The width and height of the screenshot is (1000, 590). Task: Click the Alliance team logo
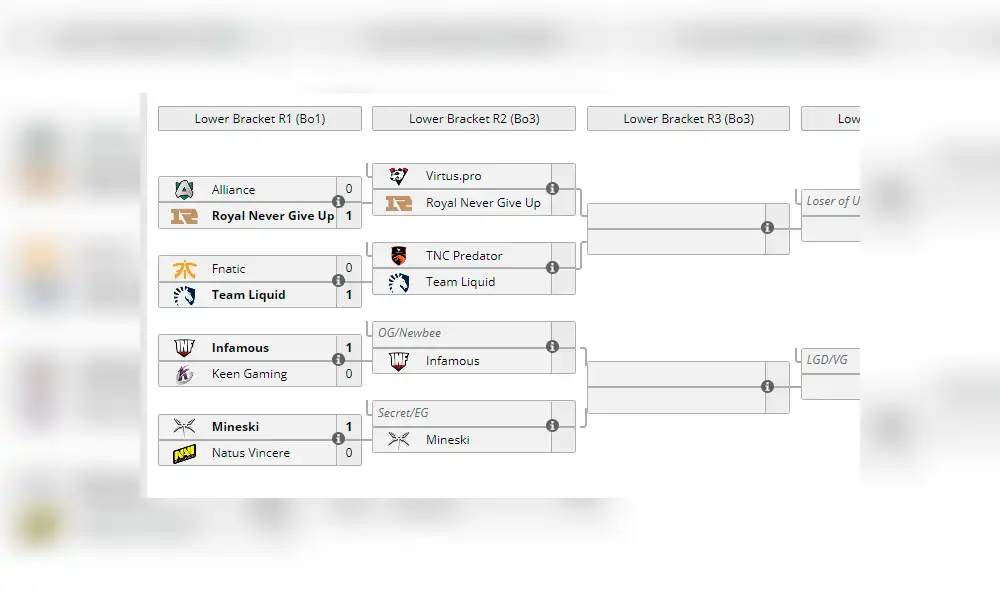pos(184,190)
